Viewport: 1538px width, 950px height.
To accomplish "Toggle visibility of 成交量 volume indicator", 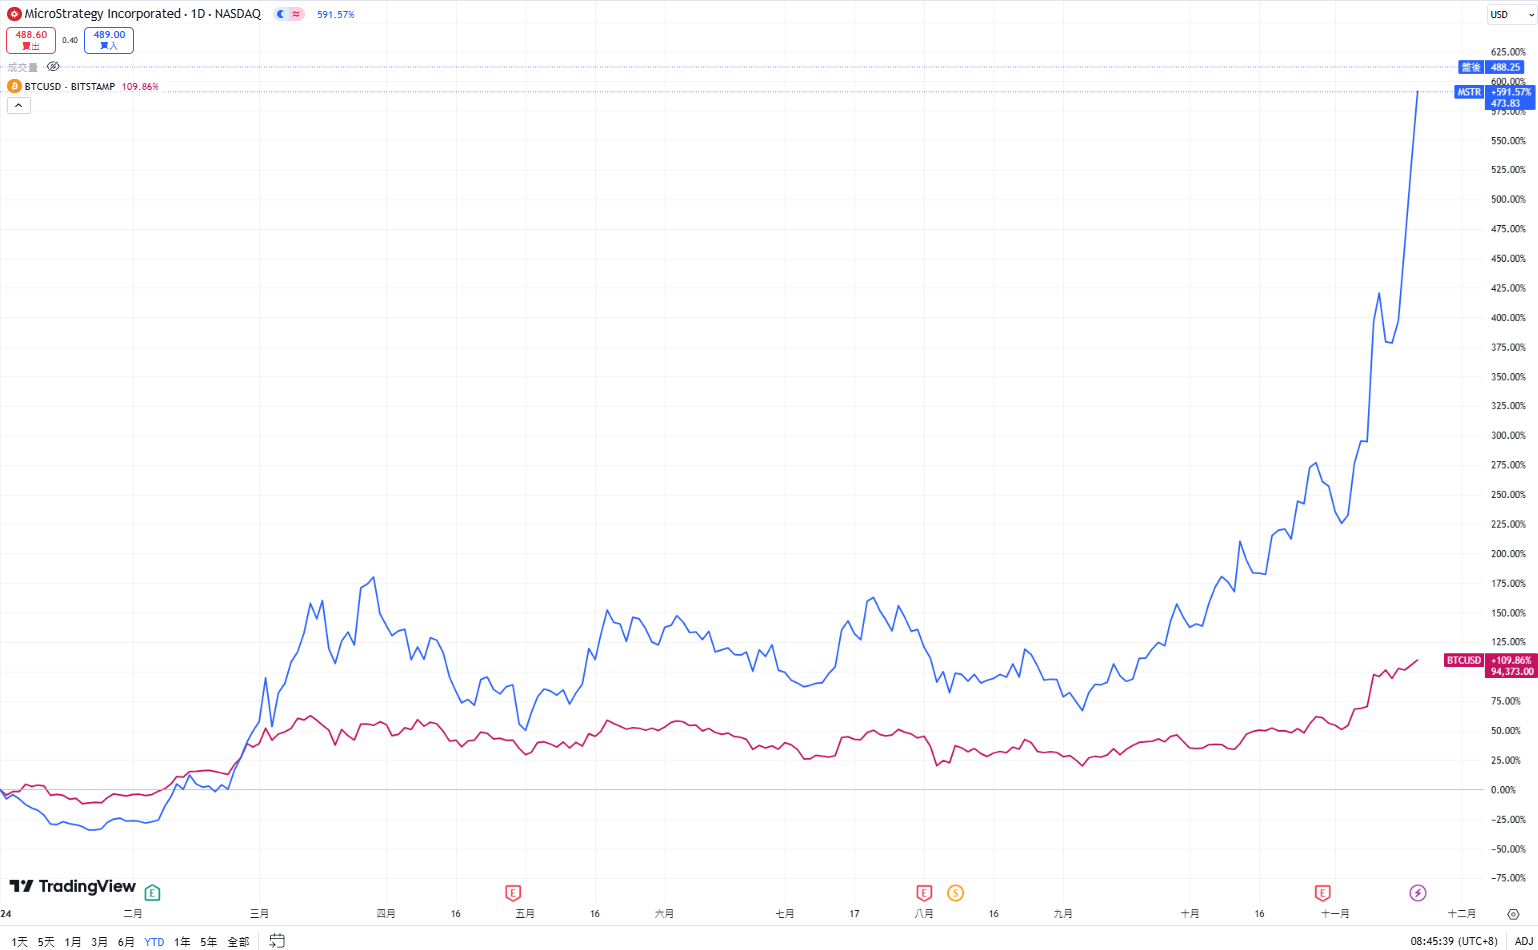I will 54,67.
